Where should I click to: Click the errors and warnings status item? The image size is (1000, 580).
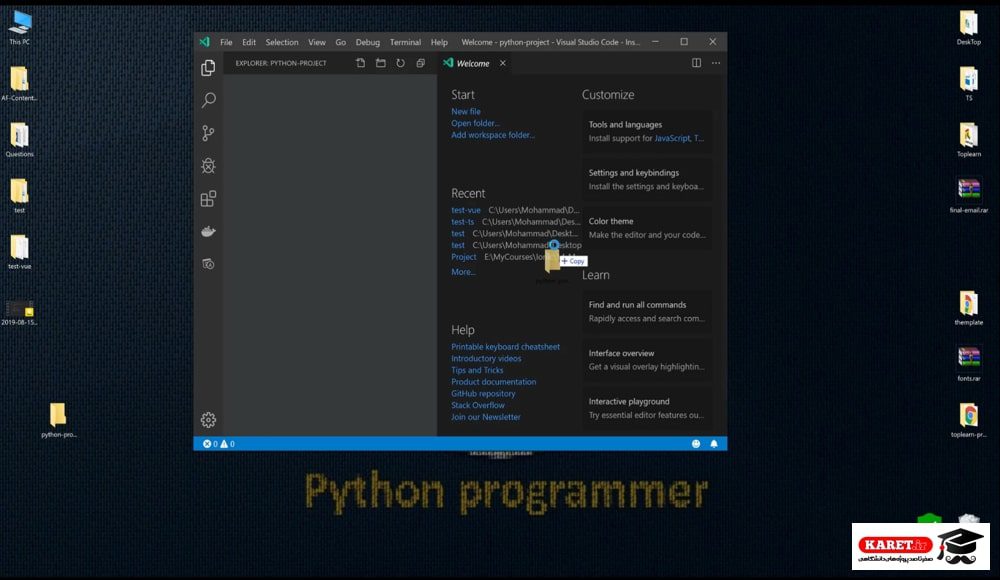click(x=219, y=444)
